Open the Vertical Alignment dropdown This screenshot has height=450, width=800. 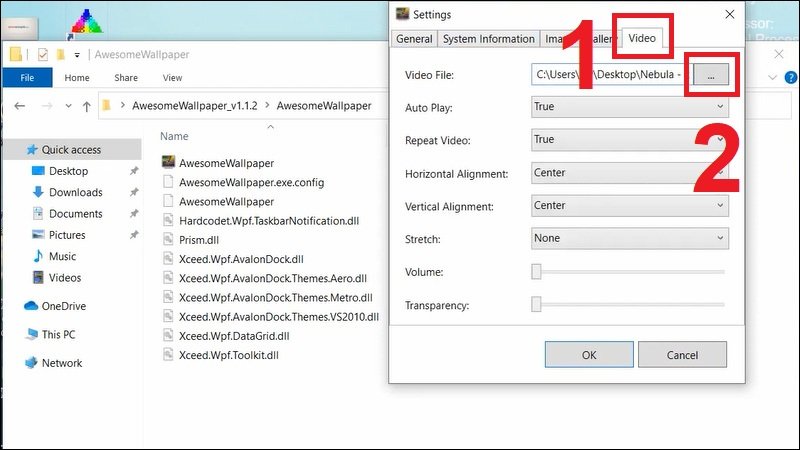[x=629, y=206]
